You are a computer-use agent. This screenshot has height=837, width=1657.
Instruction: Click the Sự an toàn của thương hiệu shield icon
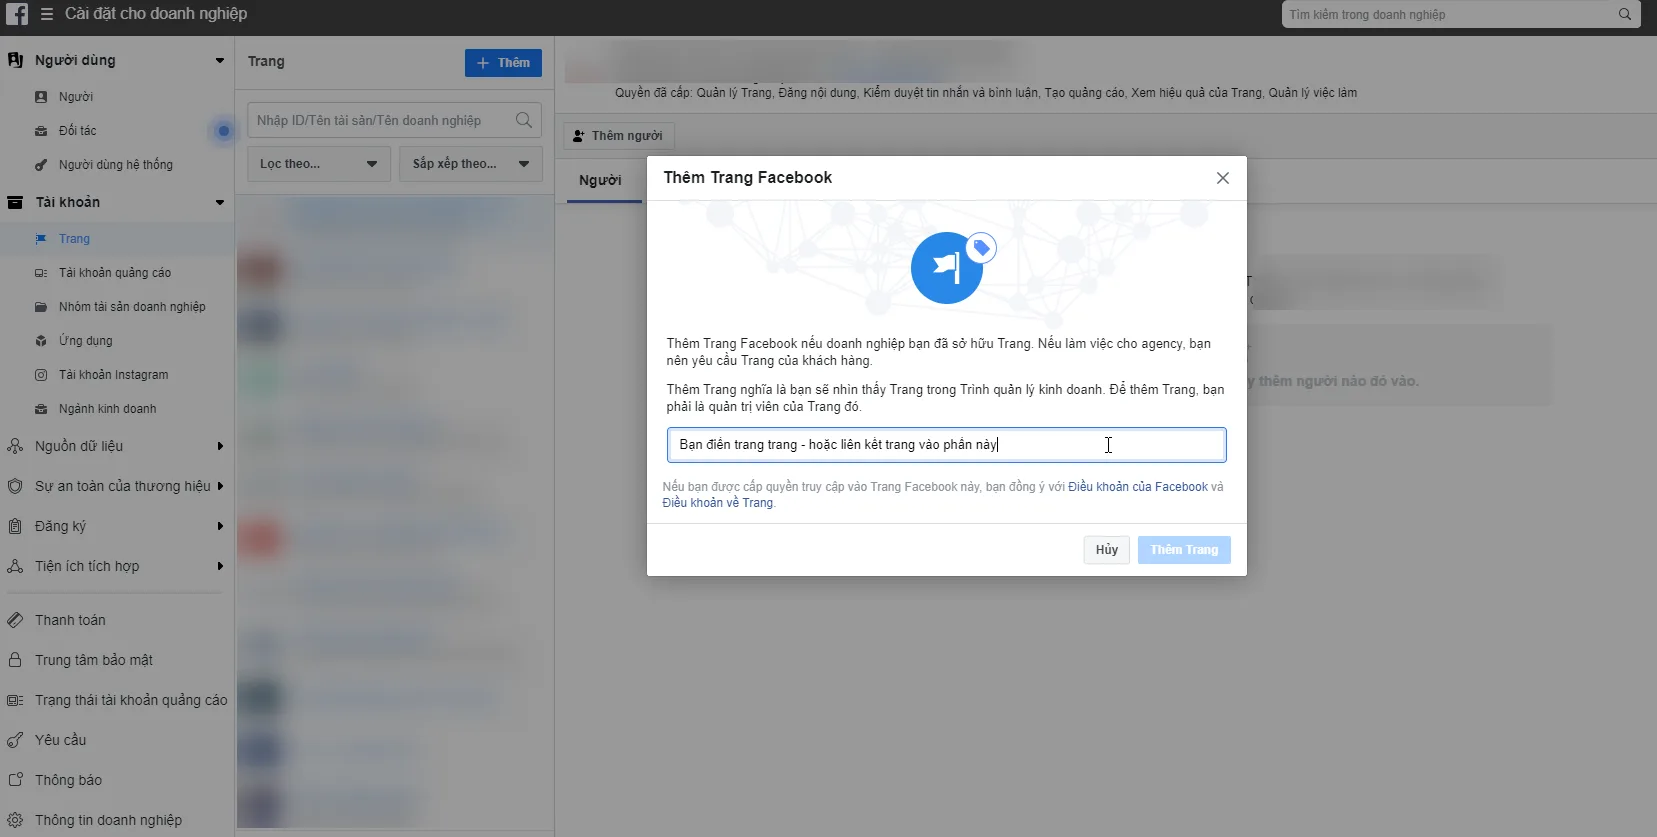[x=15, y=486]
